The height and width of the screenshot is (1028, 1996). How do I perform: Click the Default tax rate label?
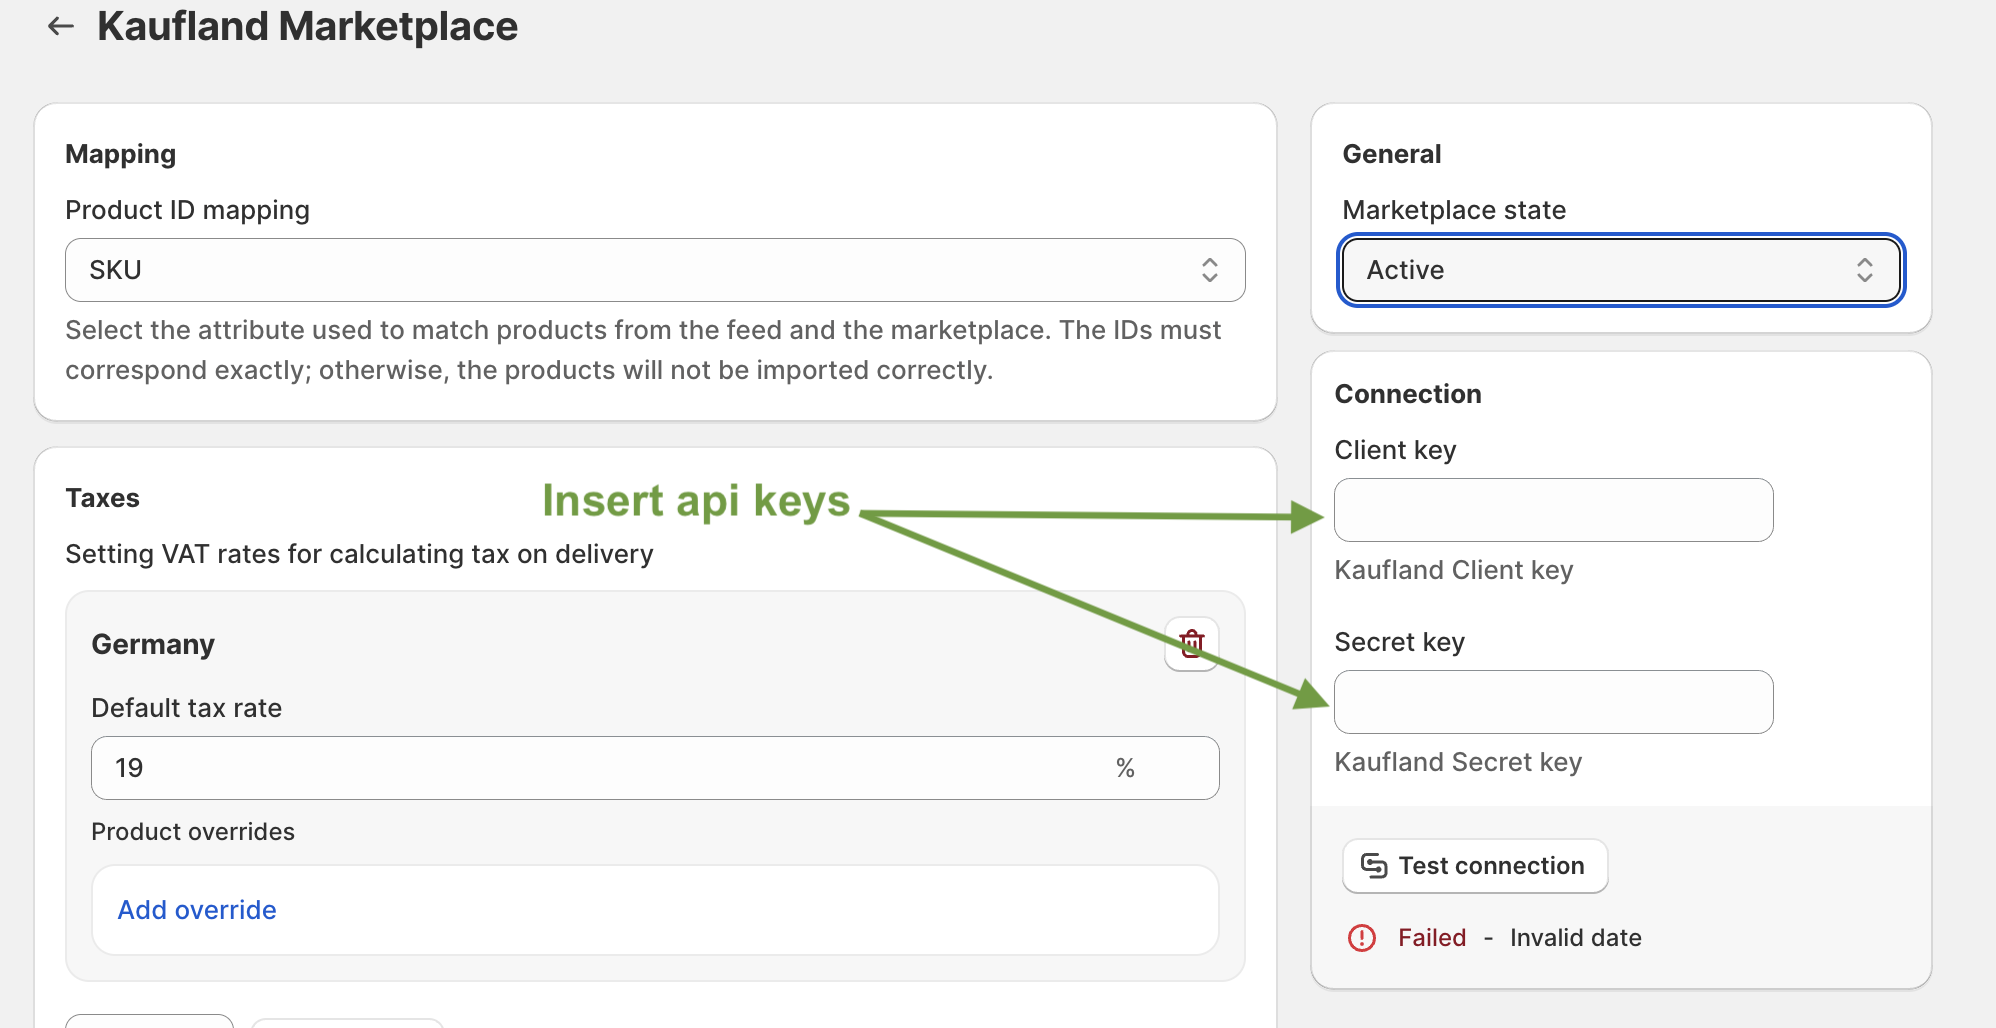[187, 708]
